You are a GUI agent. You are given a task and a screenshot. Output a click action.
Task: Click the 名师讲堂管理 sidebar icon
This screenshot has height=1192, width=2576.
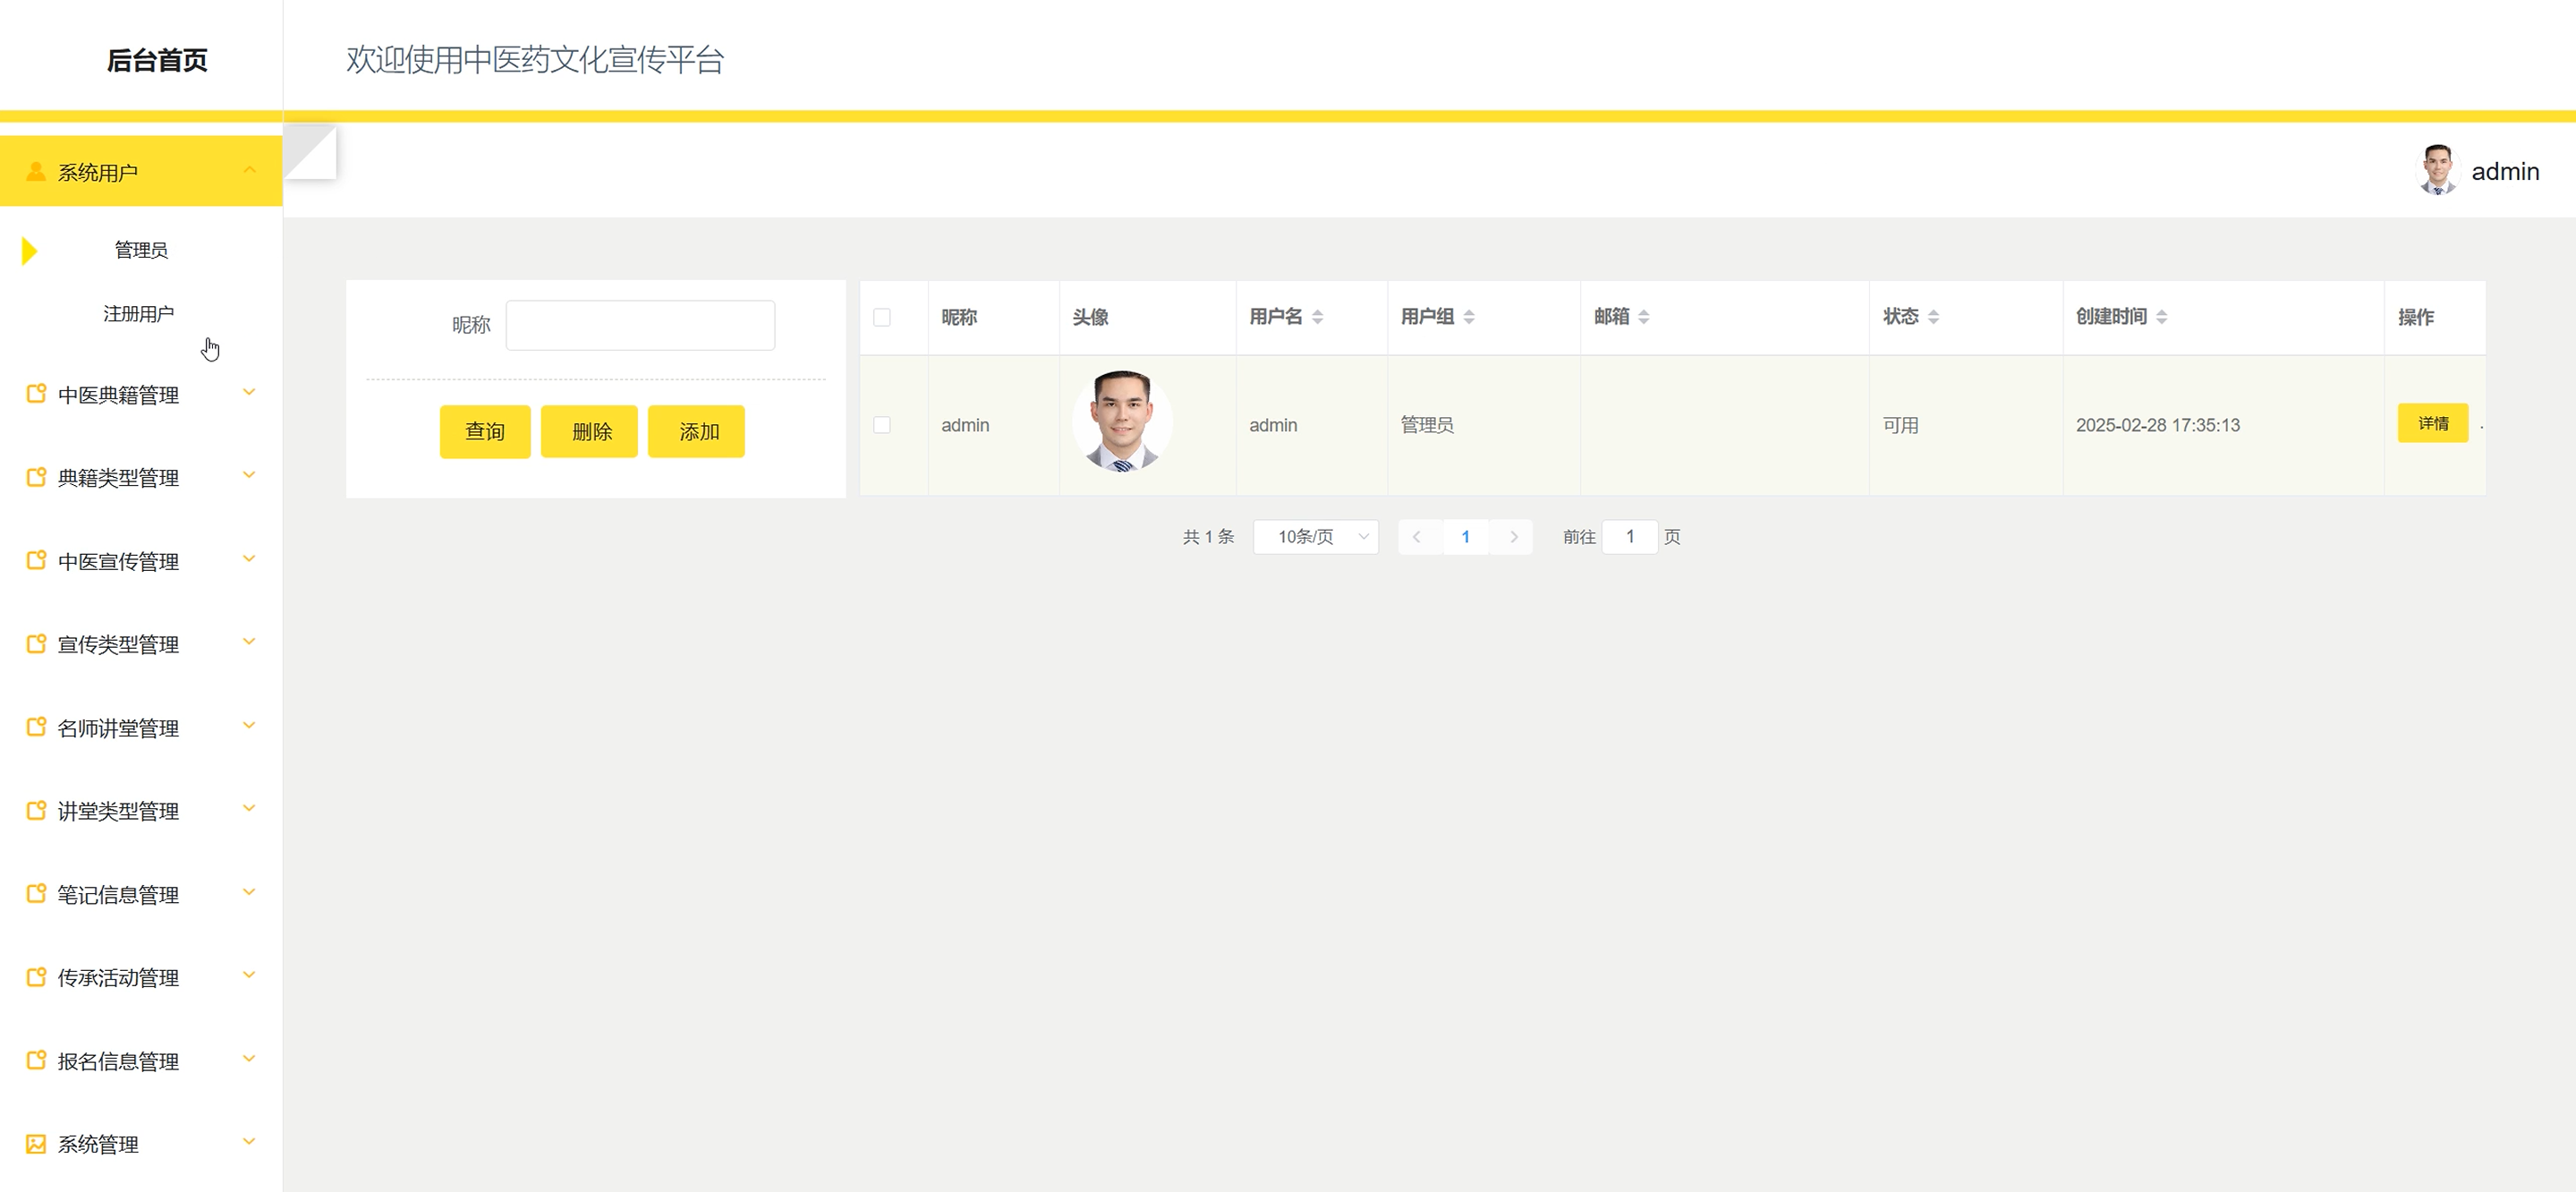(36, 727)
